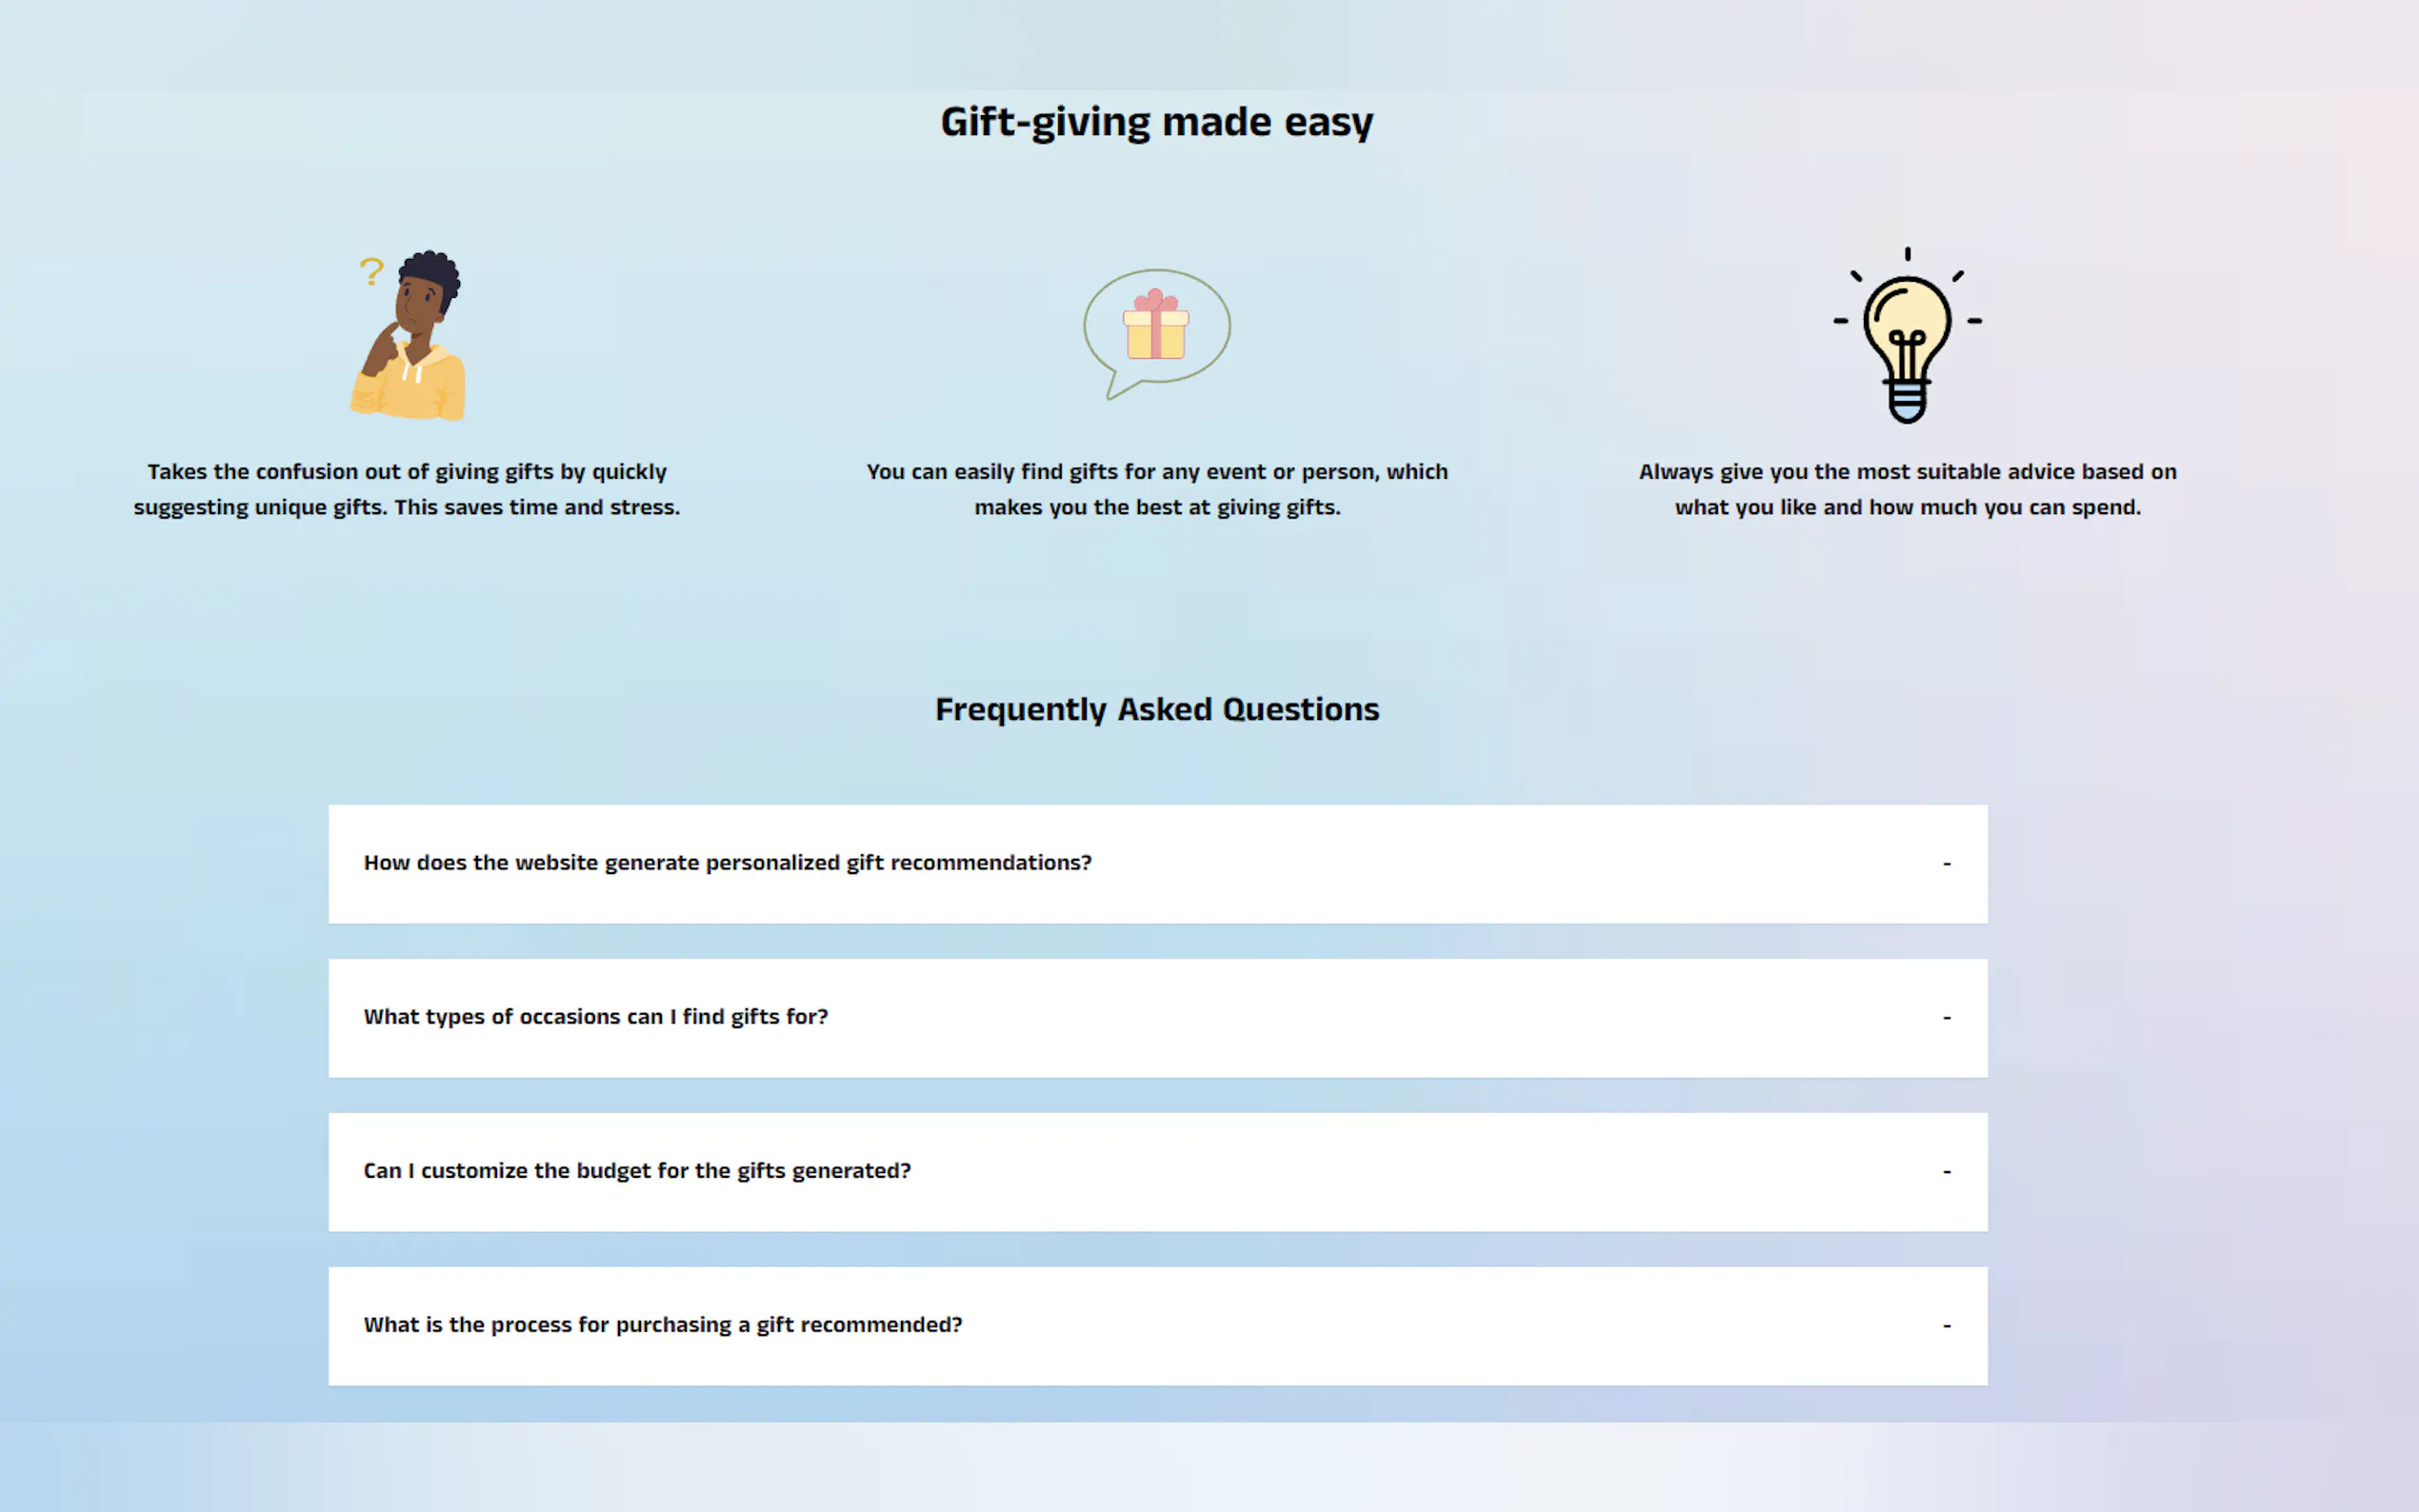Toggle the dash on the occasions FAQ row
This screenshot has height=1512, width=2419.
point(1946,1018)
